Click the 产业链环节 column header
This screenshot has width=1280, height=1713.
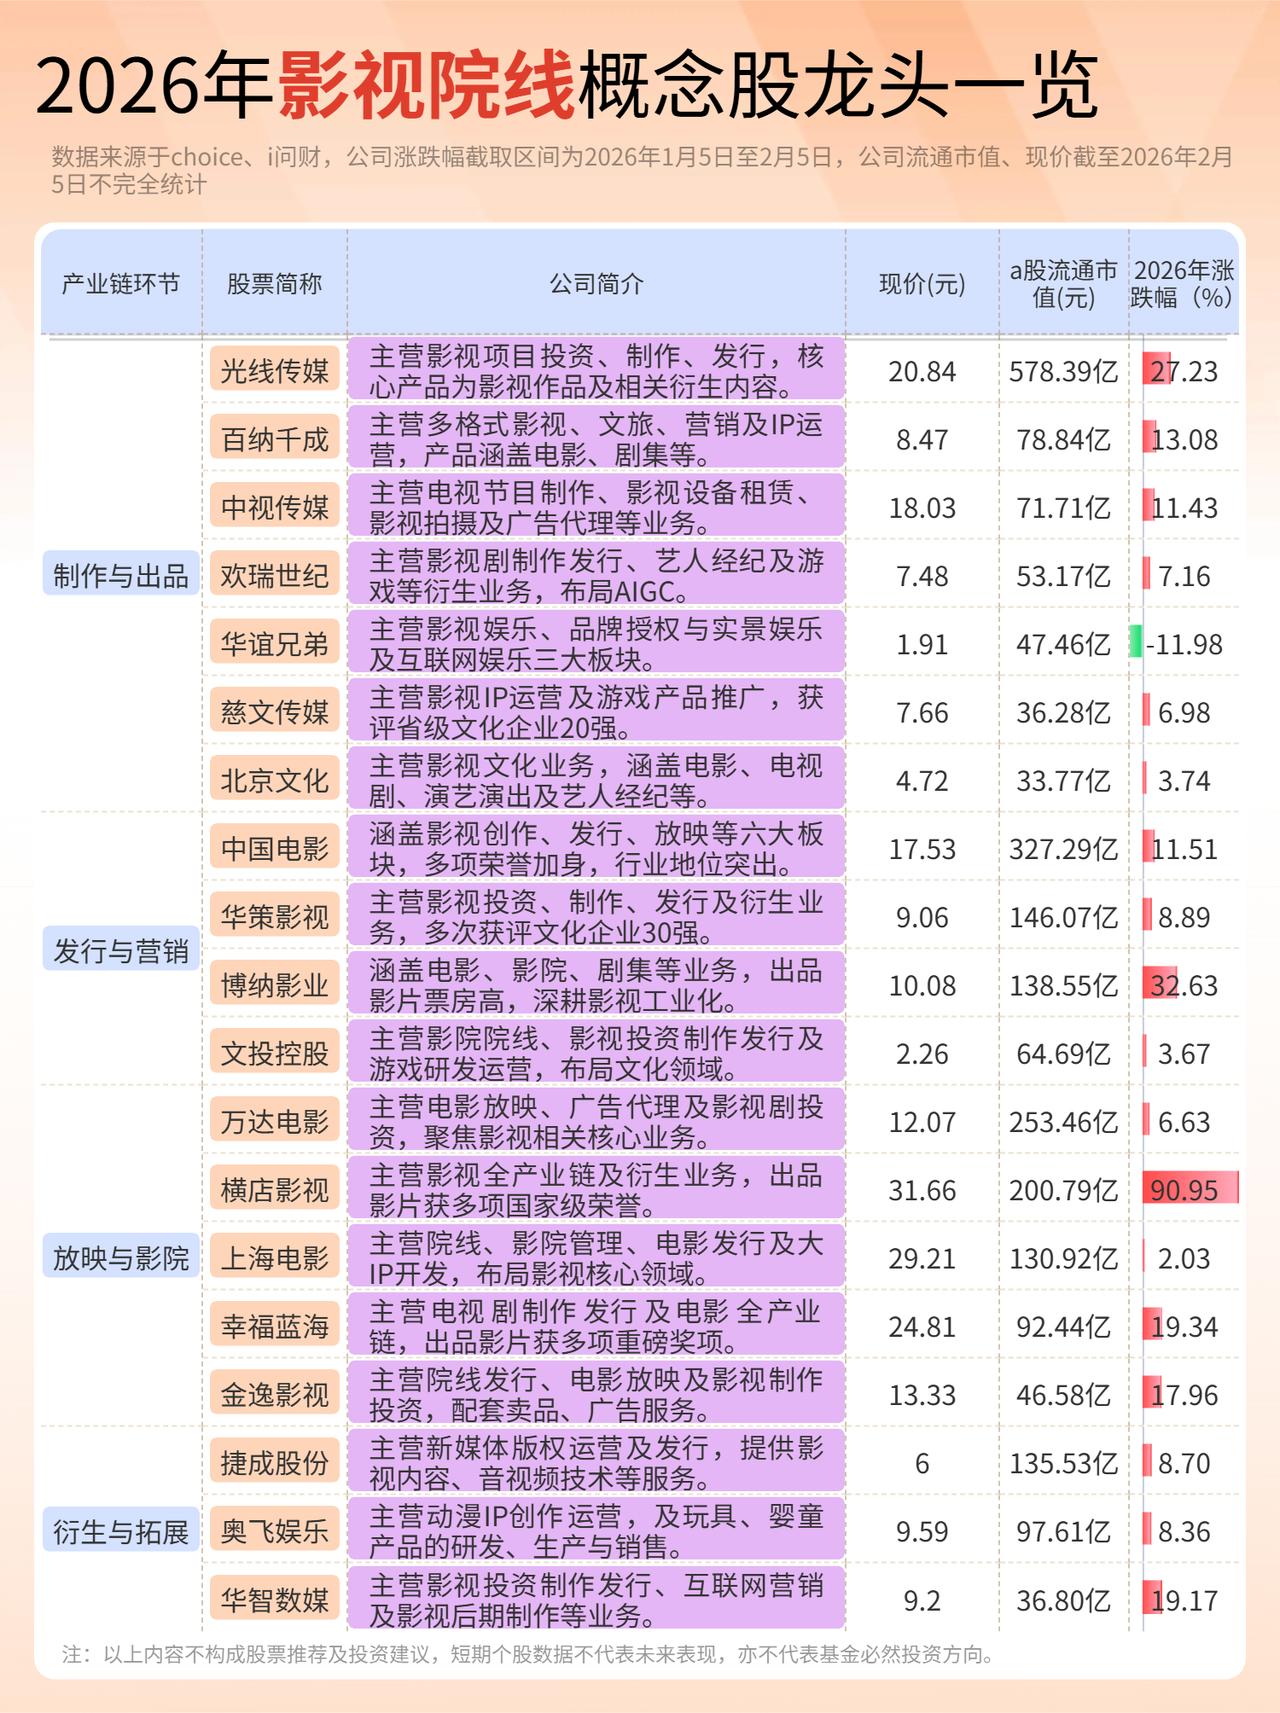121,284
